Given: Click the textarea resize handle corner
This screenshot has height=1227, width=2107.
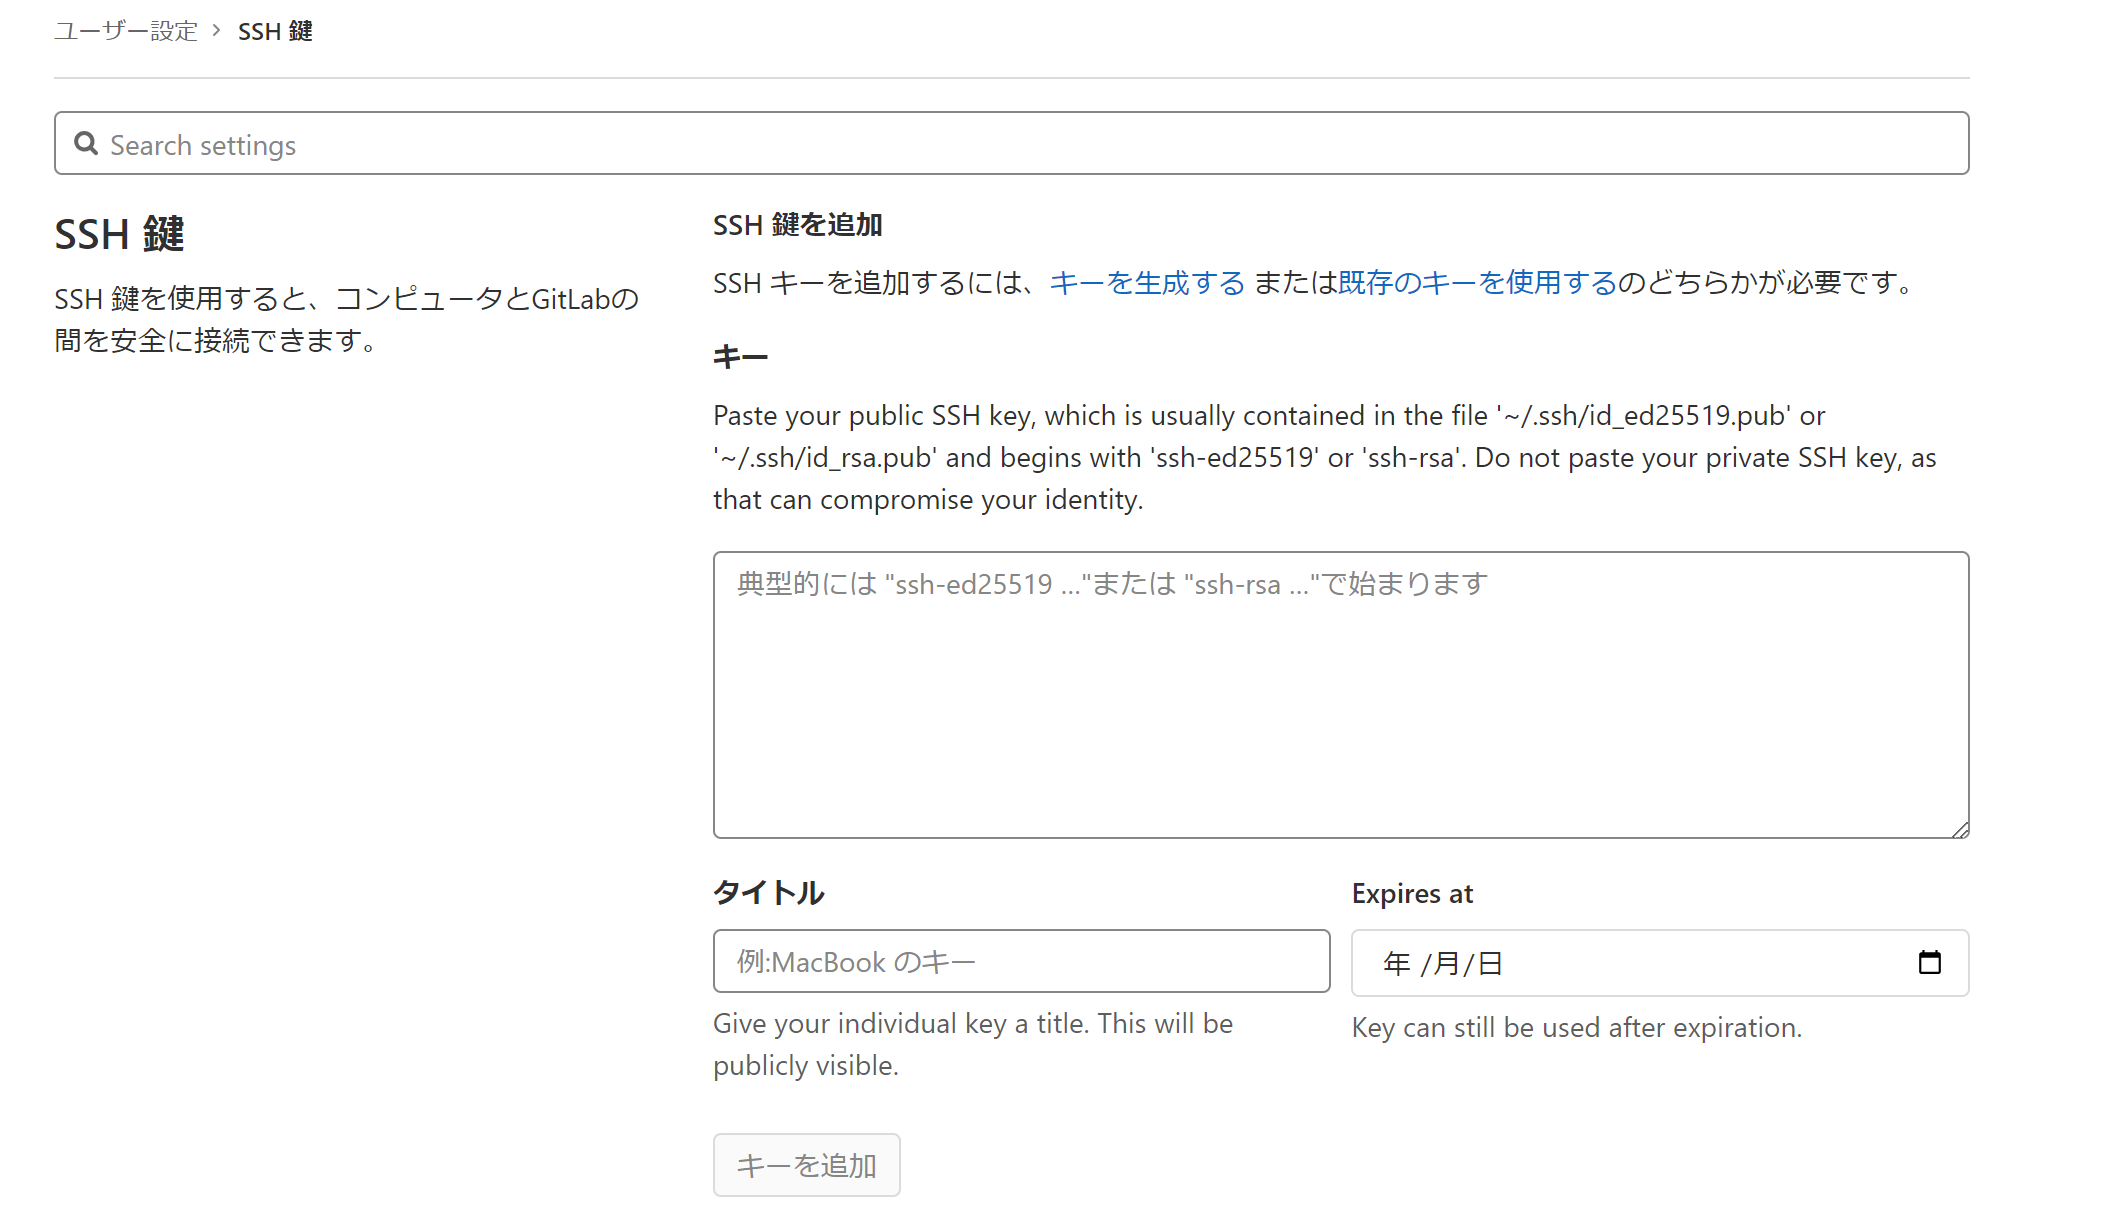Looking at the screenshot, I should [x=1960, y=829].
